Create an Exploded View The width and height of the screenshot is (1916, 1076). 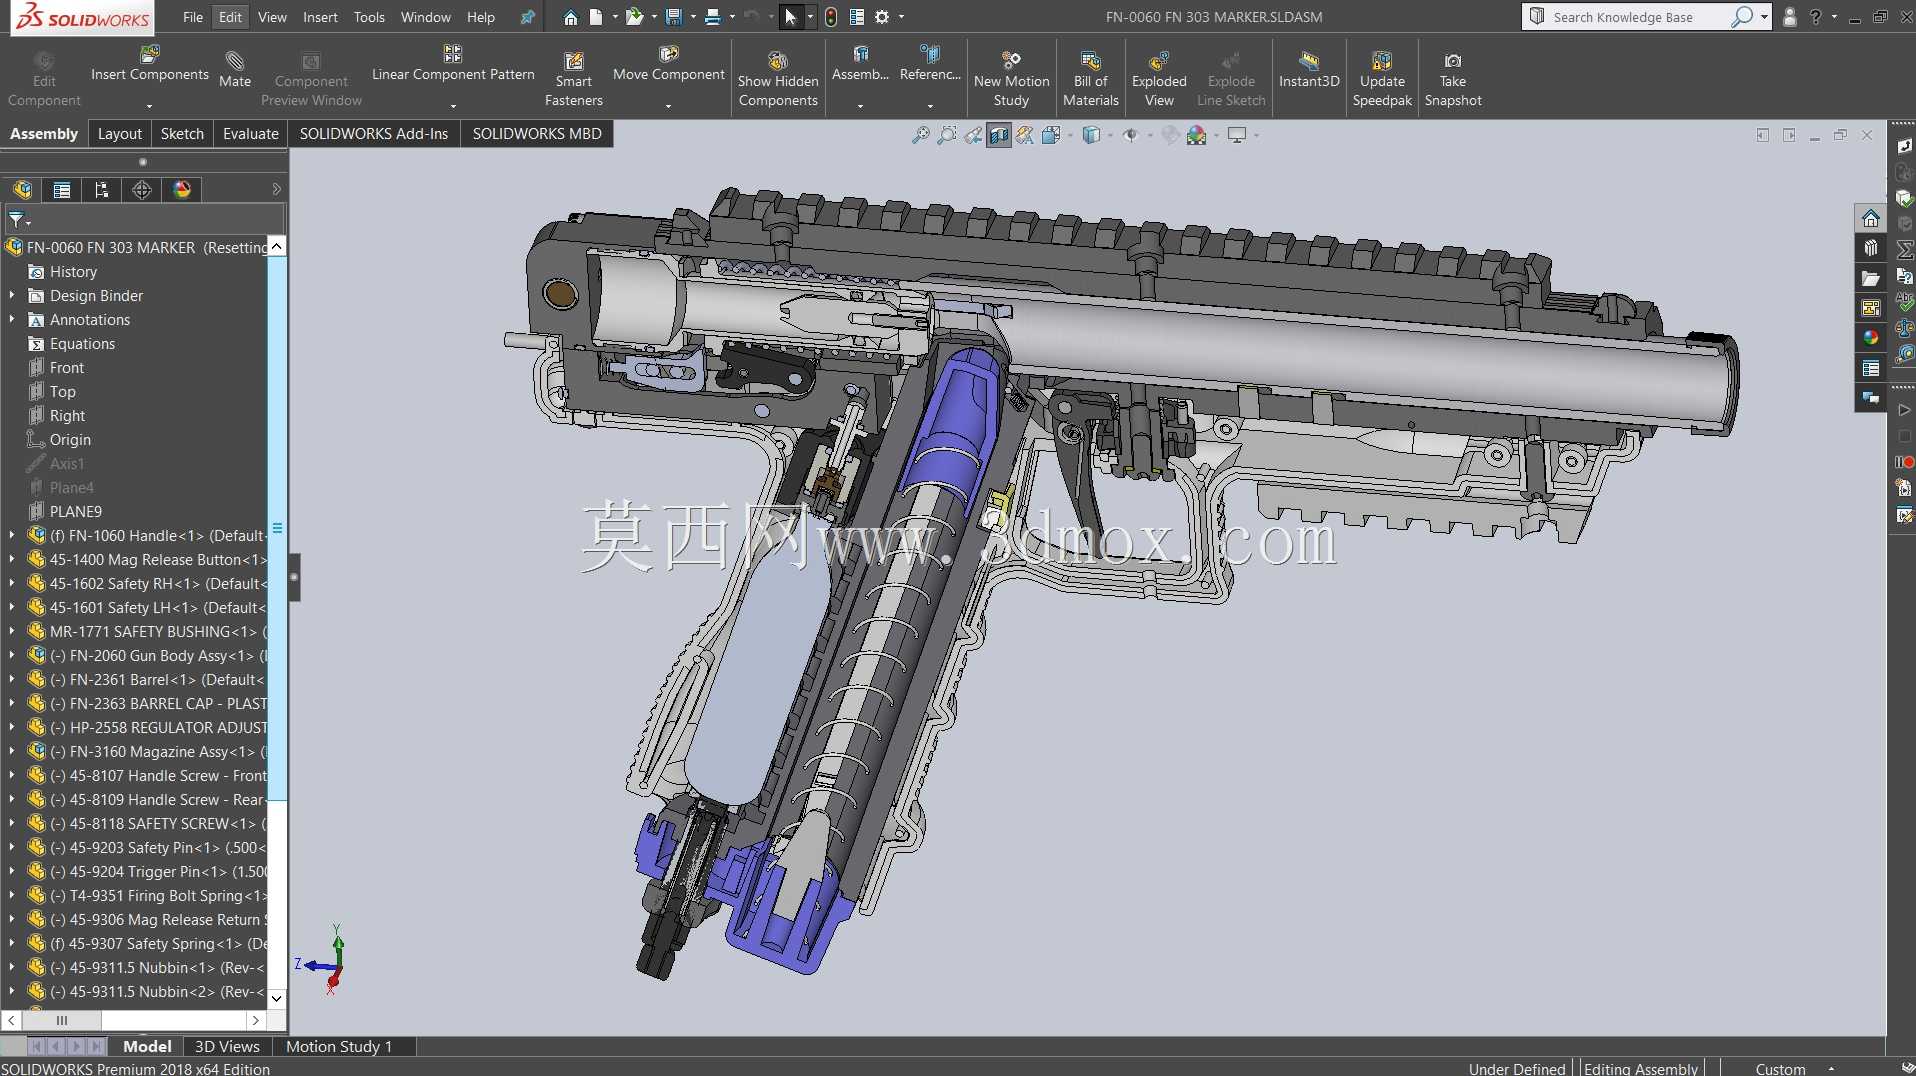(1159, 80)
